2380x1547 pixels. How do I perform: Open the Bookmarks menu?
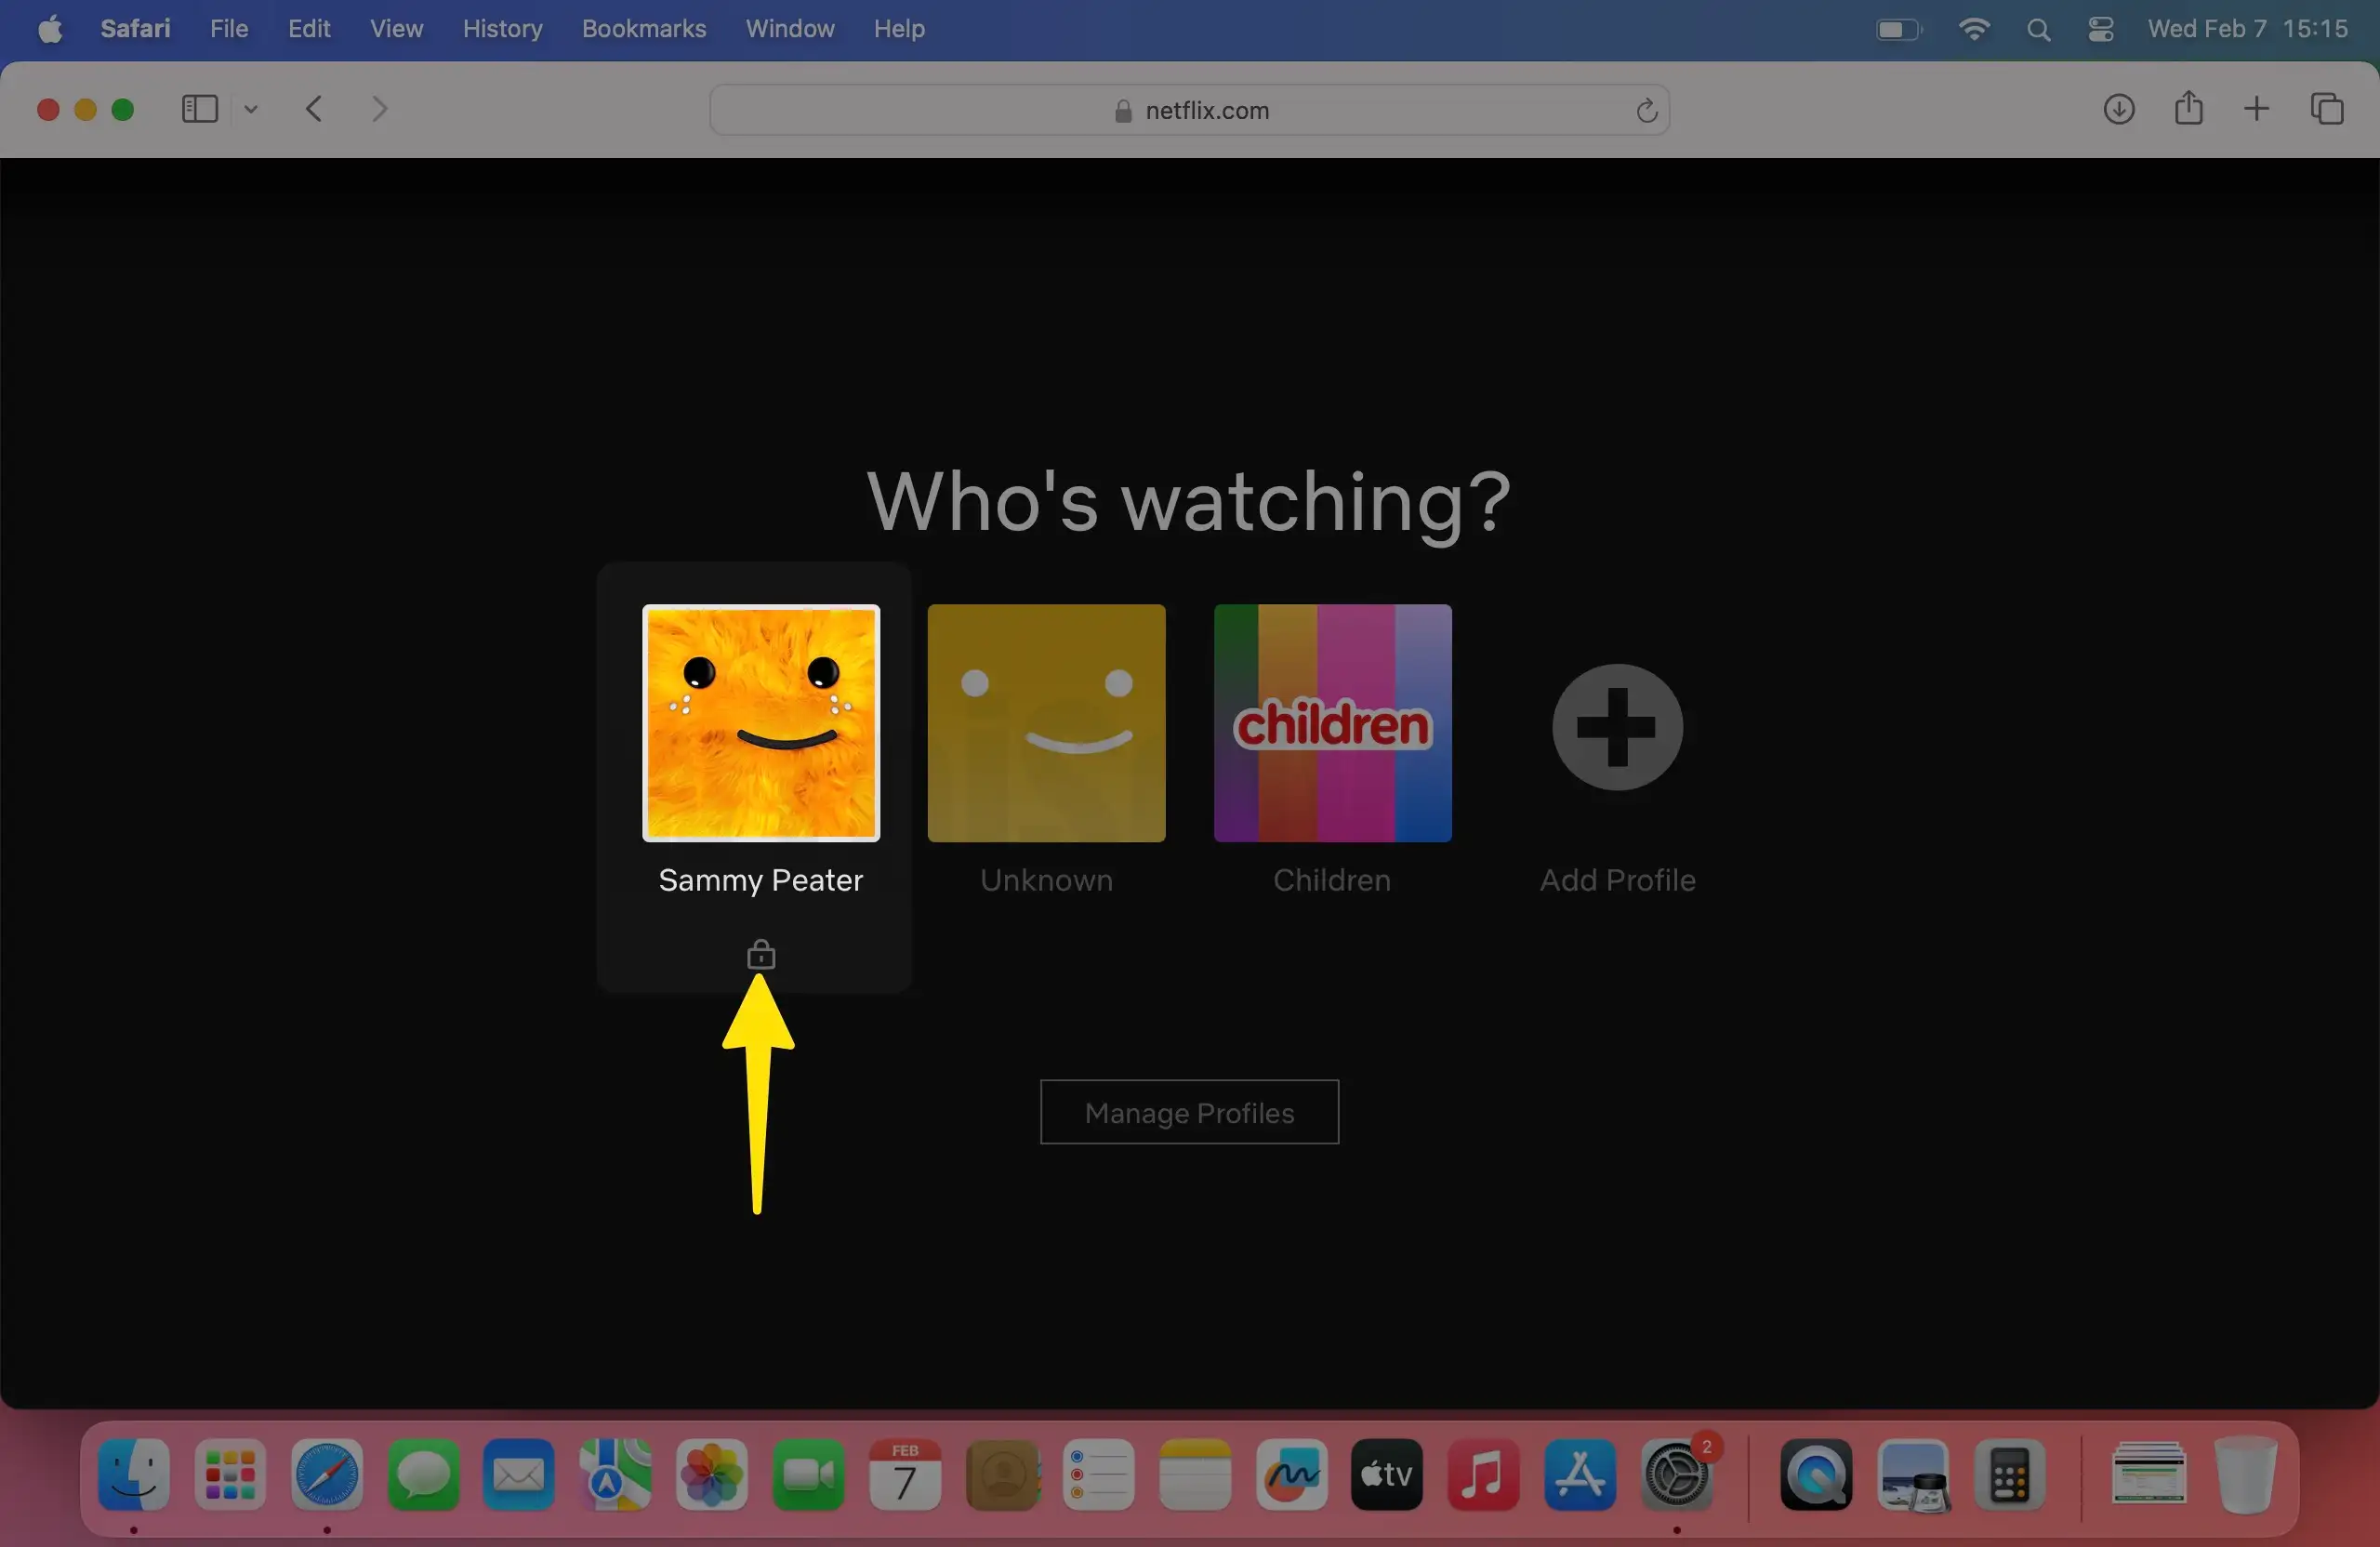(643, 29)
